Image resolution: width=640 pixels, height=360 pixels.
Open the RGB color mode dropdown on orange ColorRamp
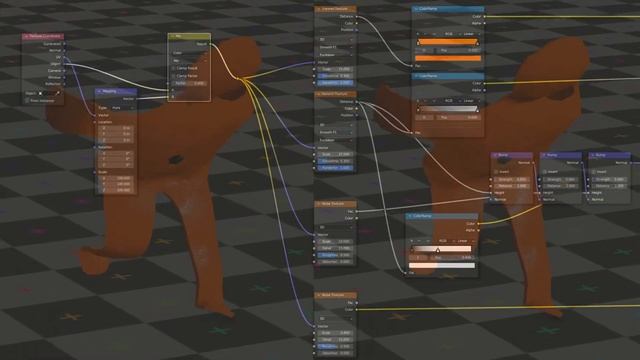pos(450,34)
